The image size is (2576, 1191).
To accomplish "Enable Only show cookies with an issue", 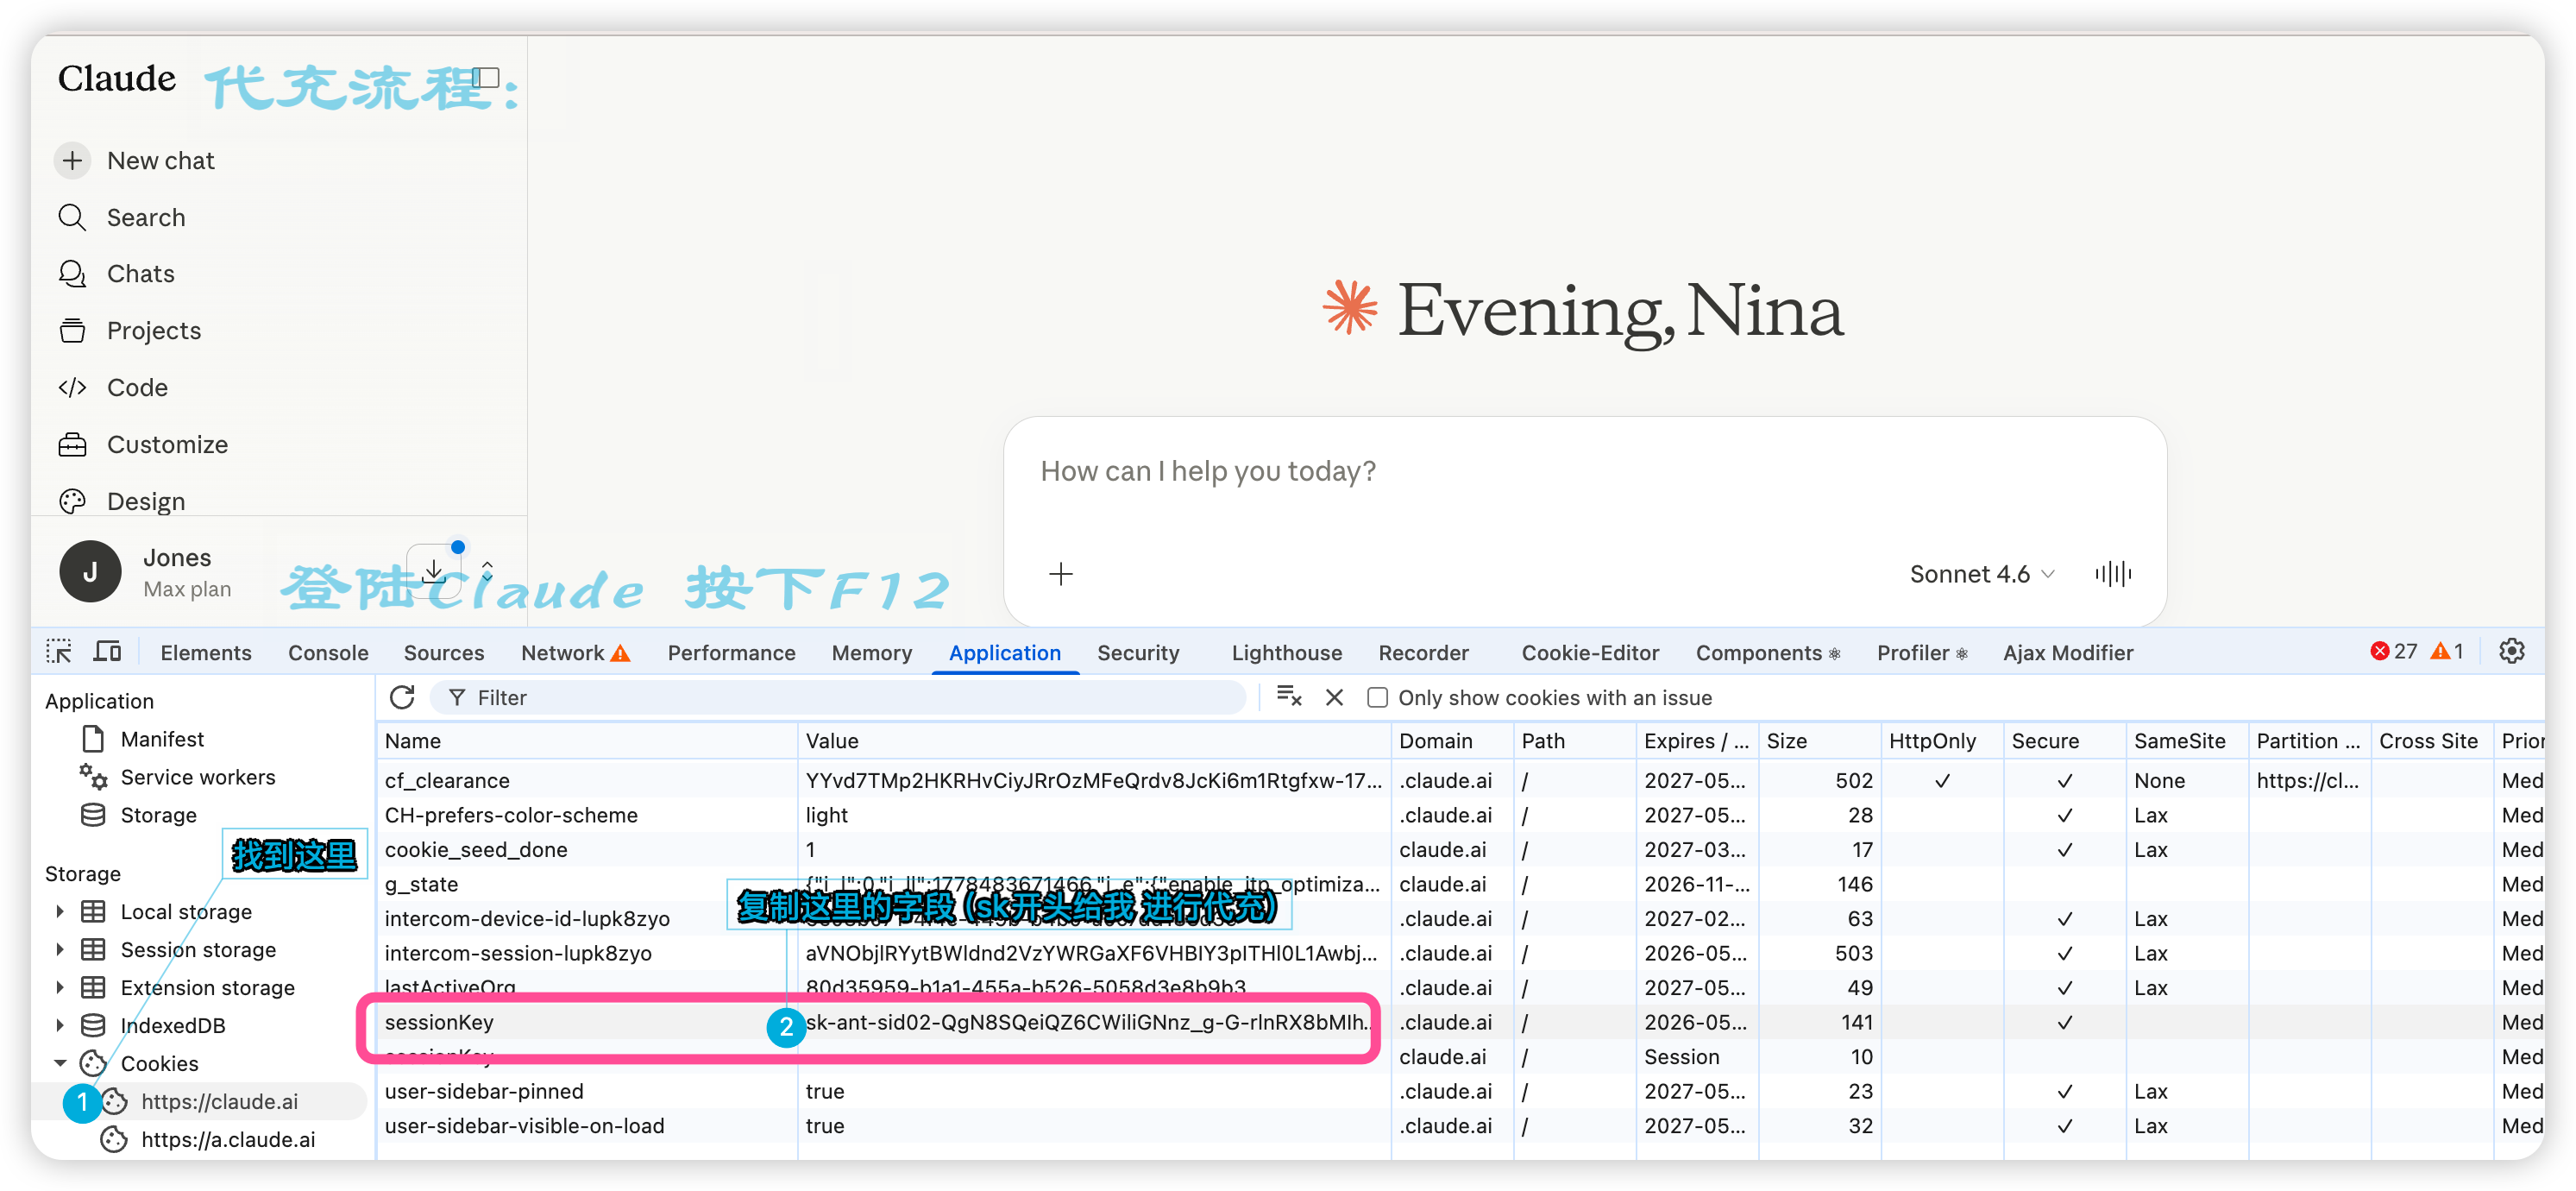I will tap(1377, 697).
